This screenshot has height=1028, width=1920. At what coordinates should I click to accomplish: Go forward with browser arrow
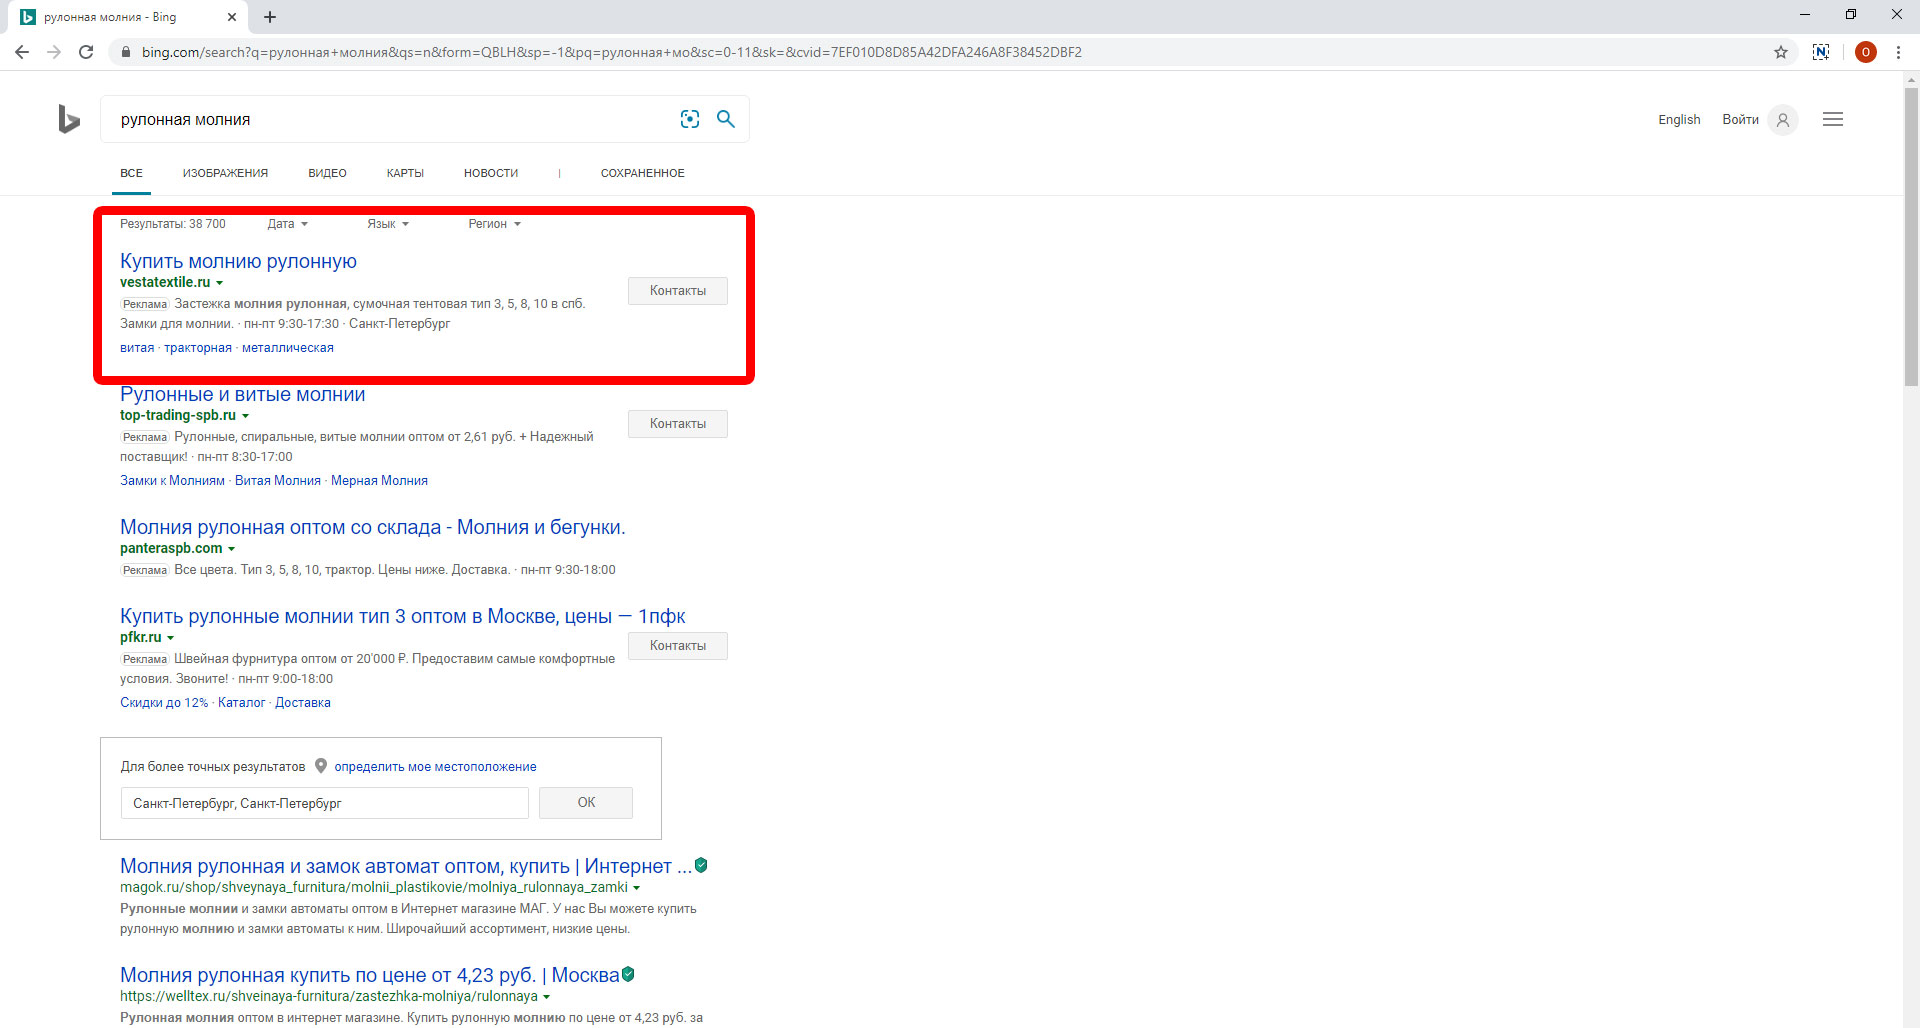pyautogui.click(x=54, y=52)
